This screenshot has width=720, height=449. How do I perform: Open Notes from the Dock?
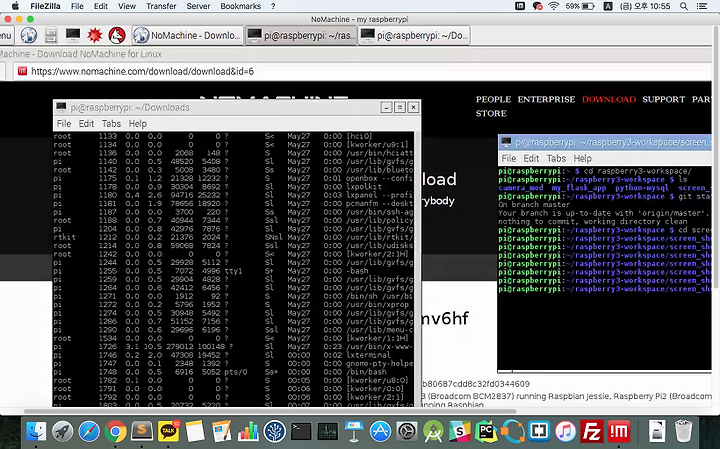(195, 432)
